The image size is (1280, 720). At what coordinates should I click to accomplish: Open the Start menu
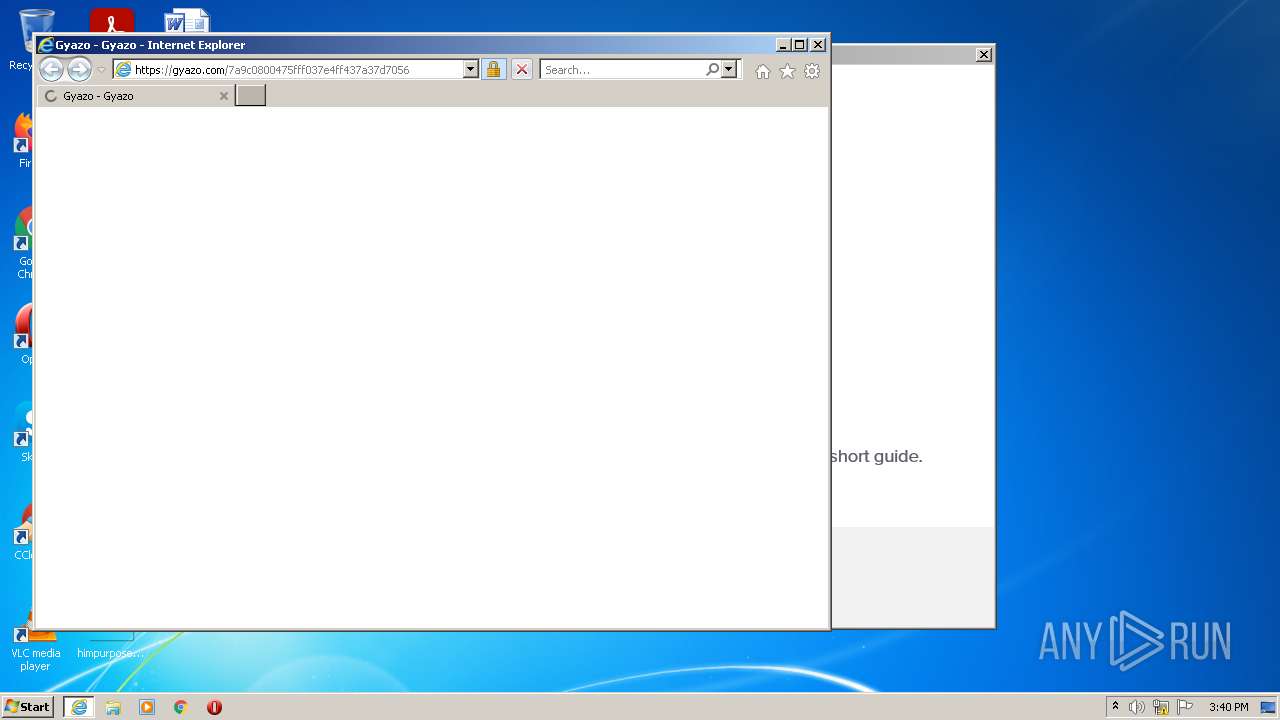tap(27, 707)
